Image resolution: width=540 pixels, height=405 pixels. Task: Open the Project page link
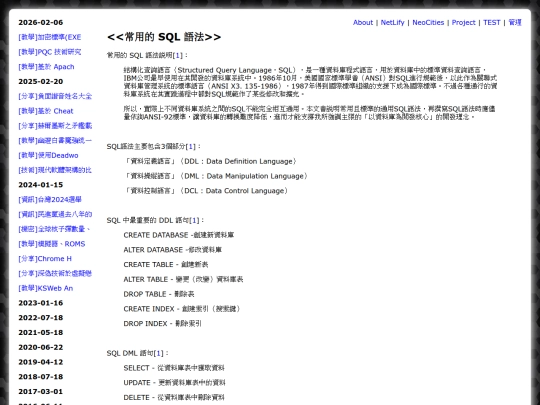click(464, 22)
